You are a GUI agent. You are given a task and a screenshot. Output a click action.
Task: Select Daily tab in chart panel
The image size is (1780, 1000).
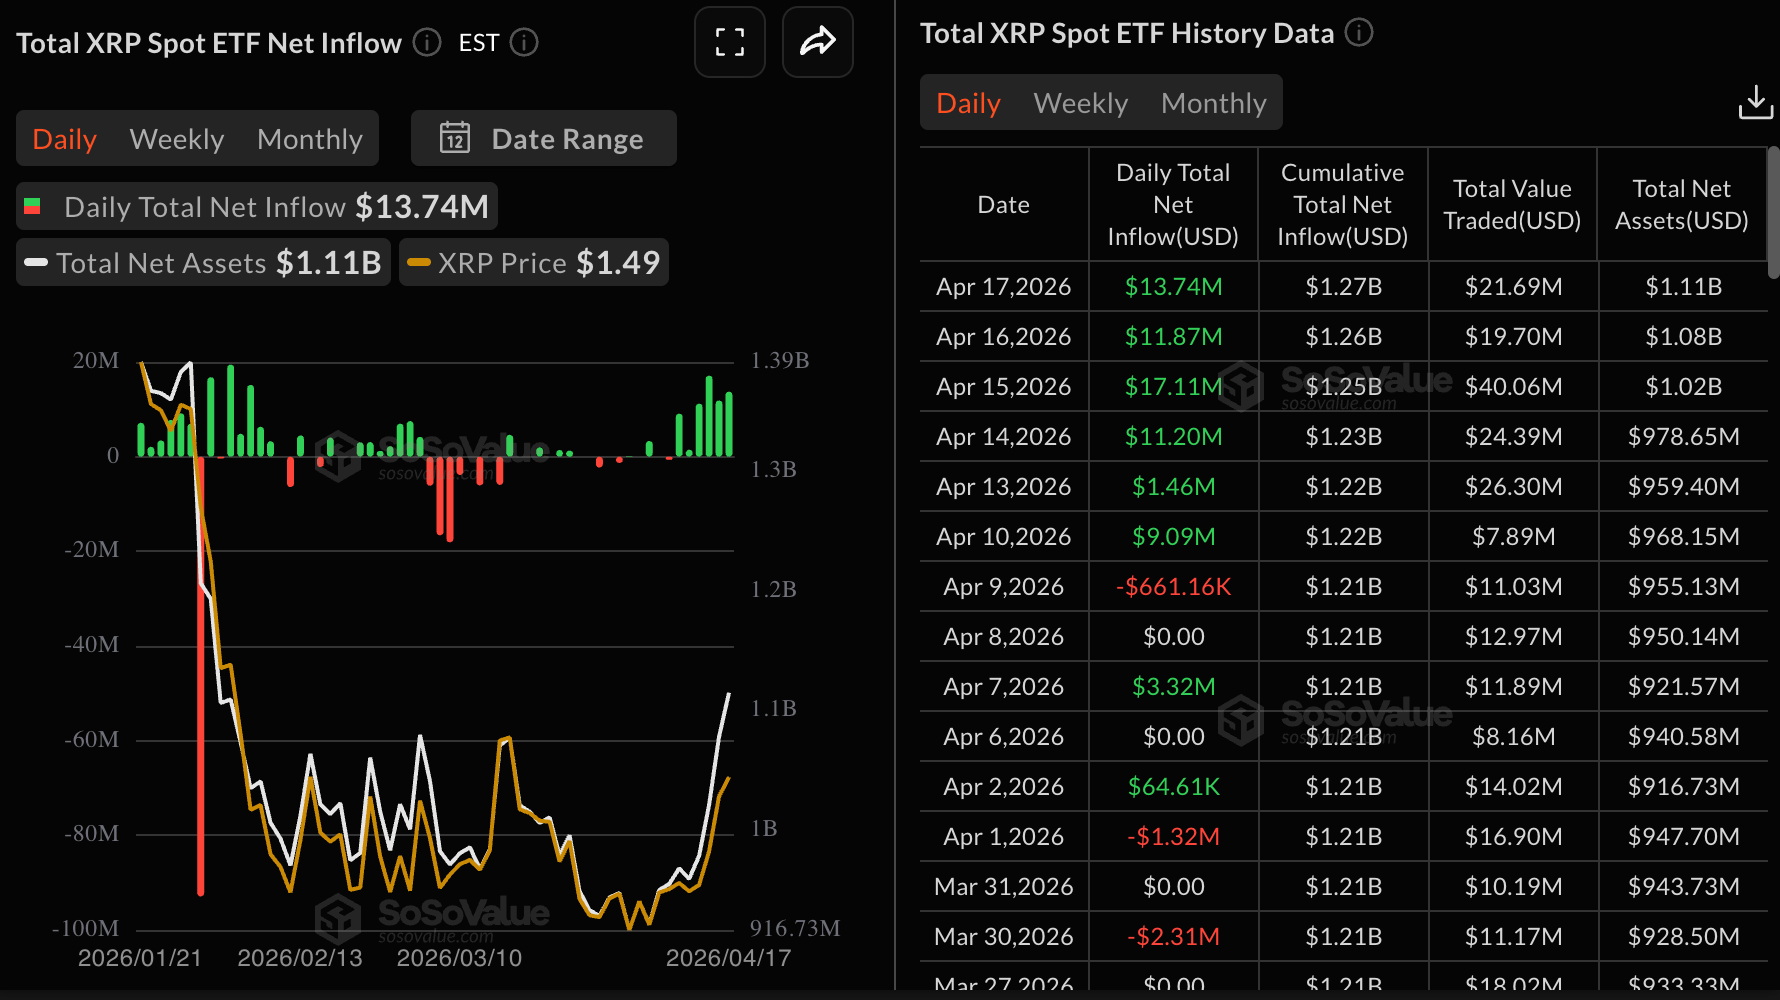tap(64, 139)
